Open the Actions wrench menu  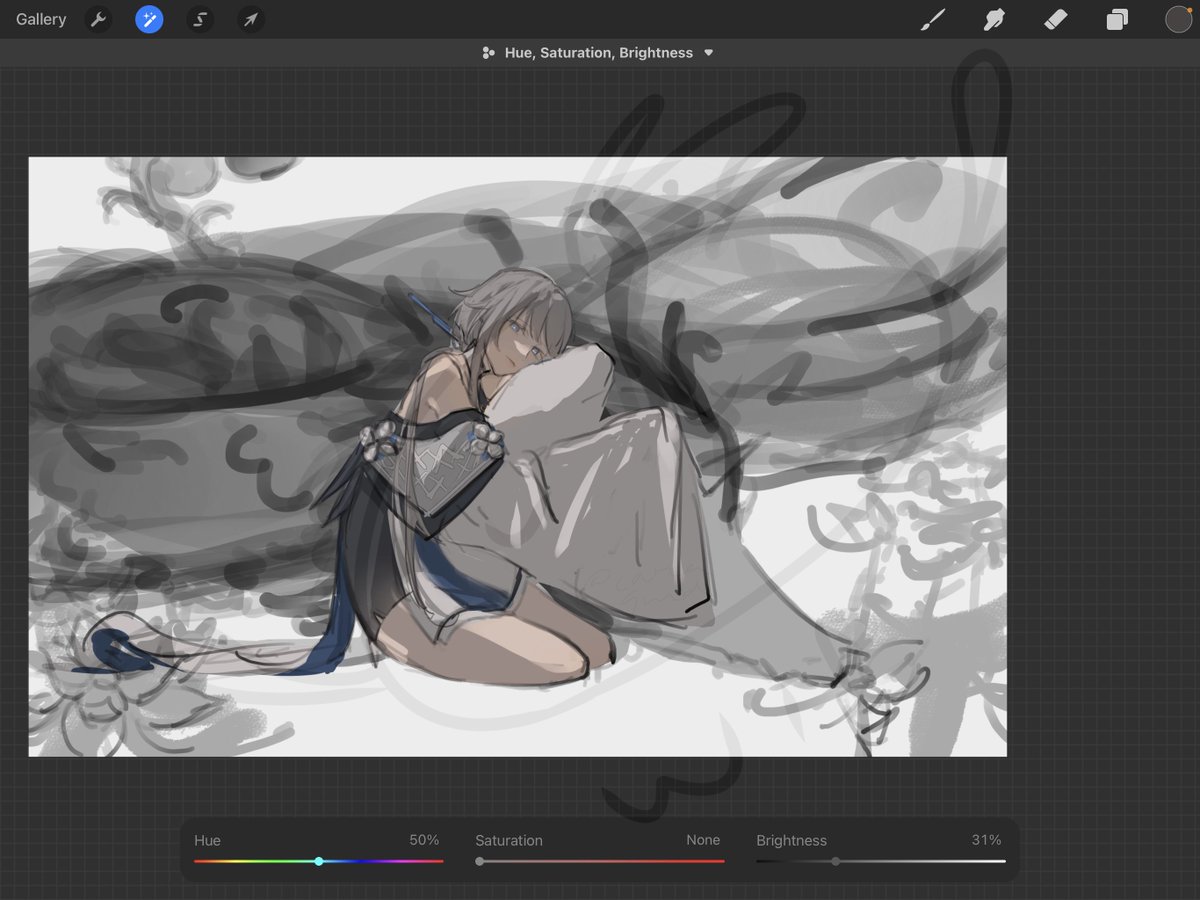(98, 19)
